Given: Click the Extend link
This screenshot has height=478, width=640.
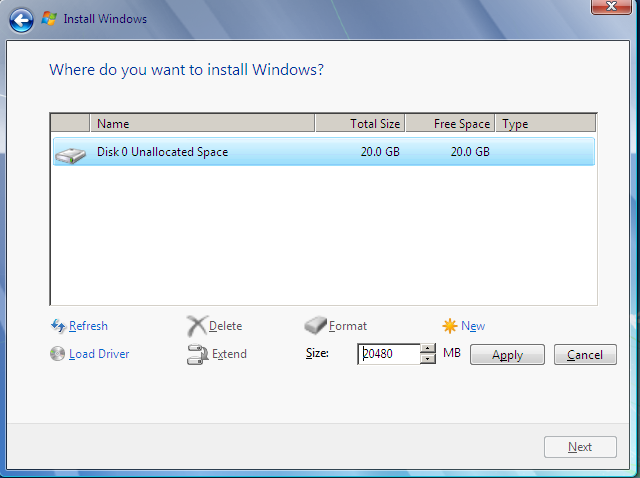Looking at the screenshot, I should pos(229,354).
